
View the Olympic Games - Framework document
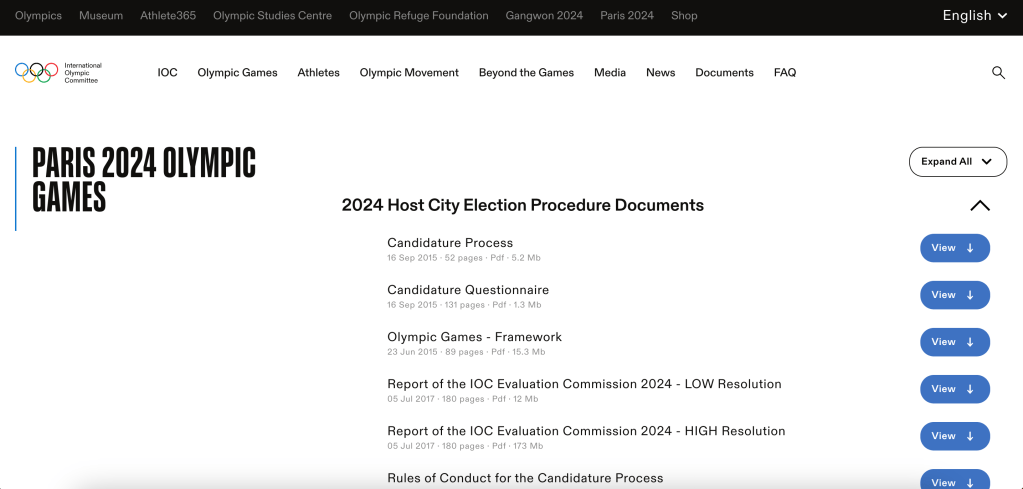[954, 342]
